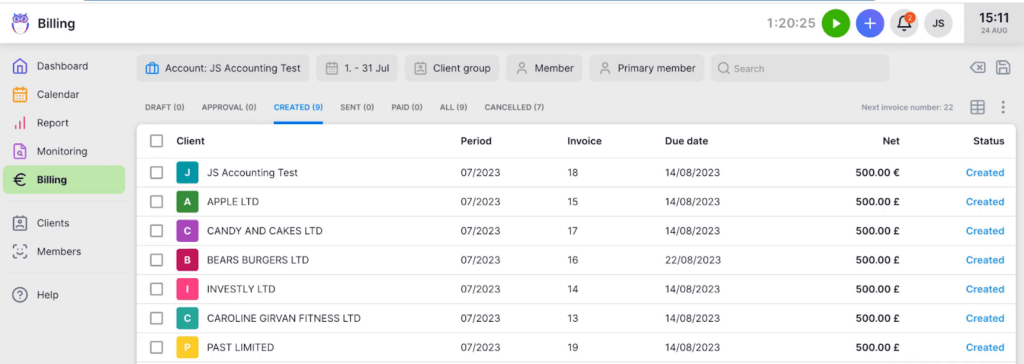
Task: Select Billing in sidebar
Action: (x=63, y=180)
